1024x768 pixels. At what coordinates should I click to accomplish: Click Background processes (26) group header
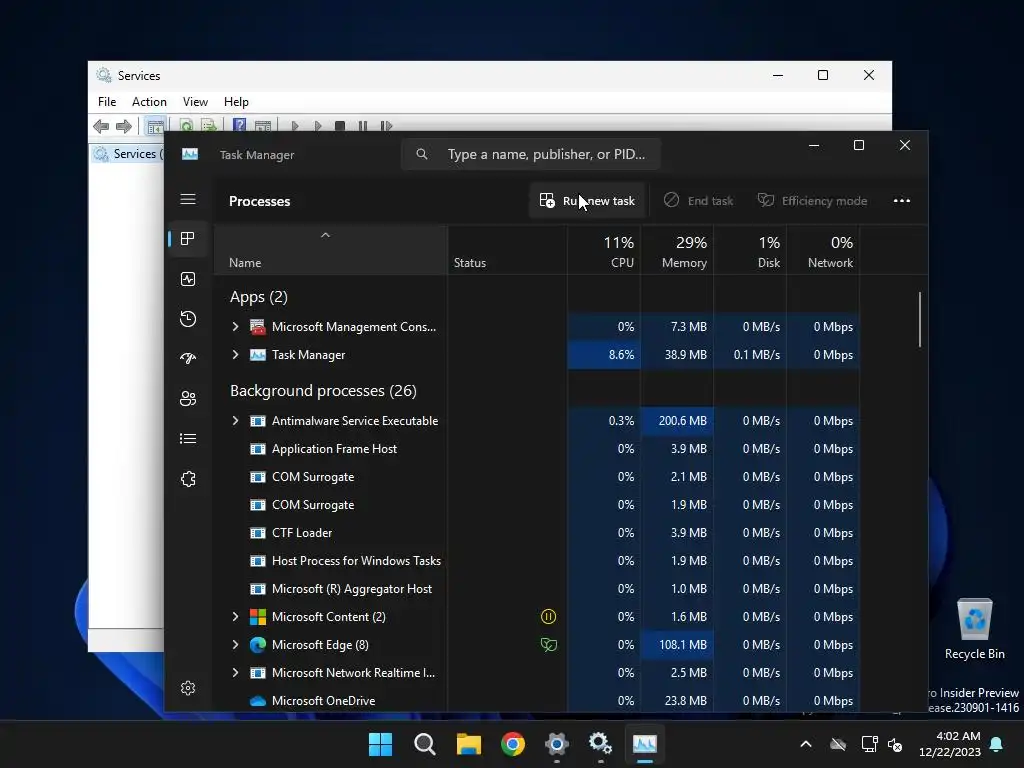323,391
